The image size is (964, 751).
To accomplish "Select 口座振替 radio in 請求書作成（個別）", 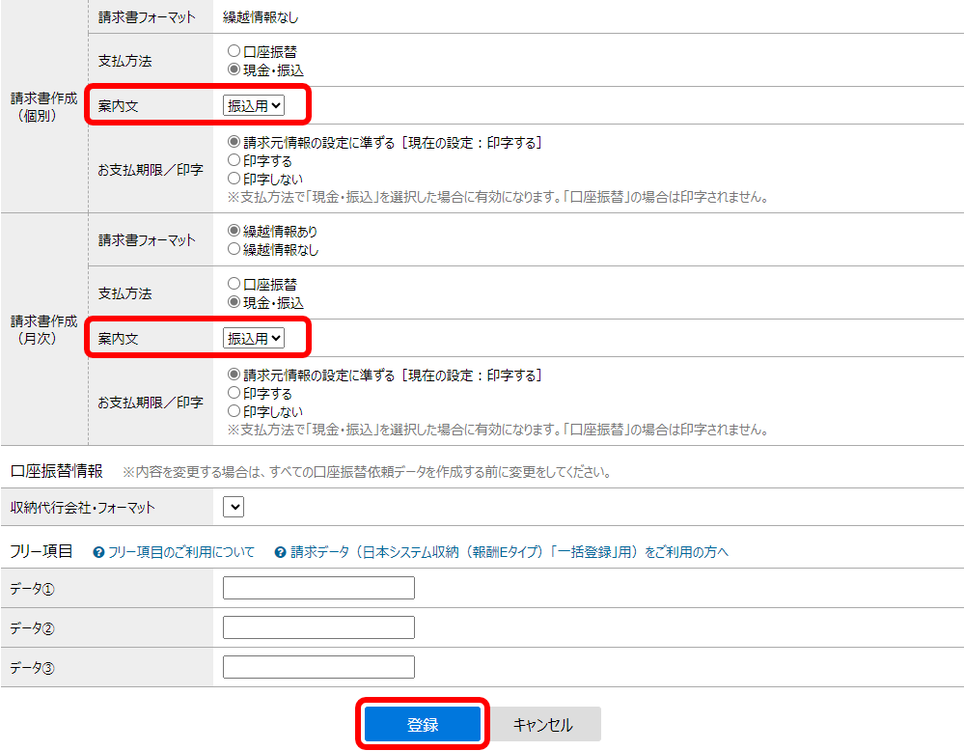I will pyautogui.click(x=234, y=51).
